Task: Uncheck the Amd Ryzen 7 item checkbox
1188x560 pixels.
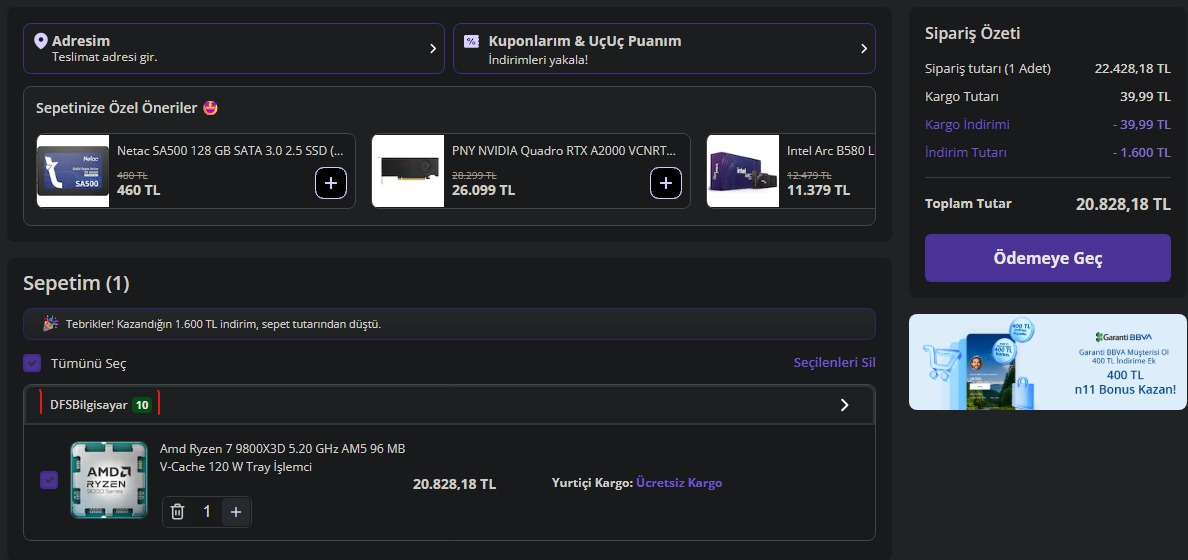Action: pyautogui.click(x=49, y=481)
